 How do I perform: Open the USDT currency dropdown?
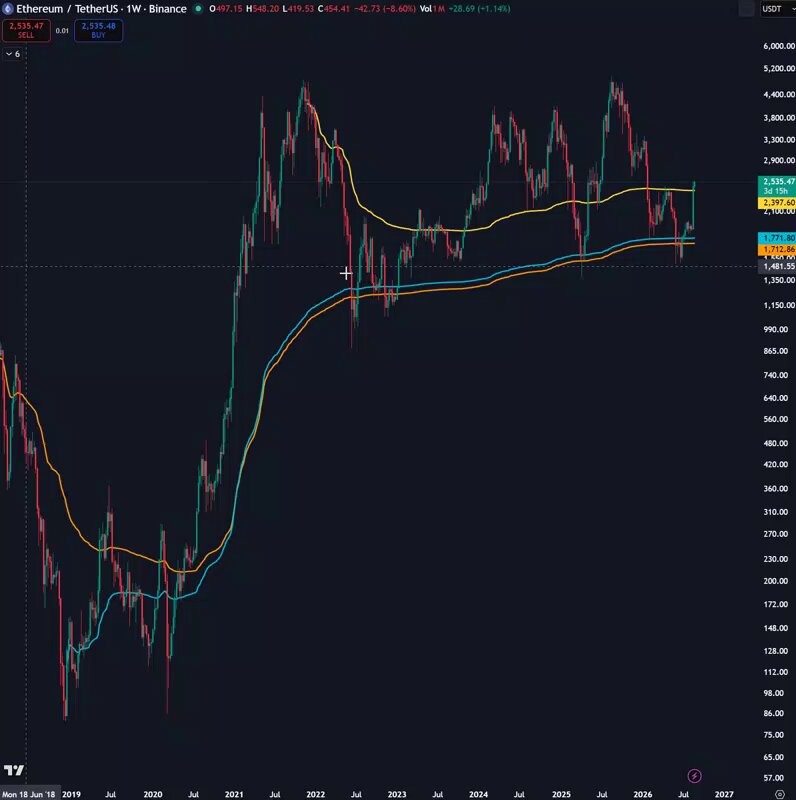point(779,9)
